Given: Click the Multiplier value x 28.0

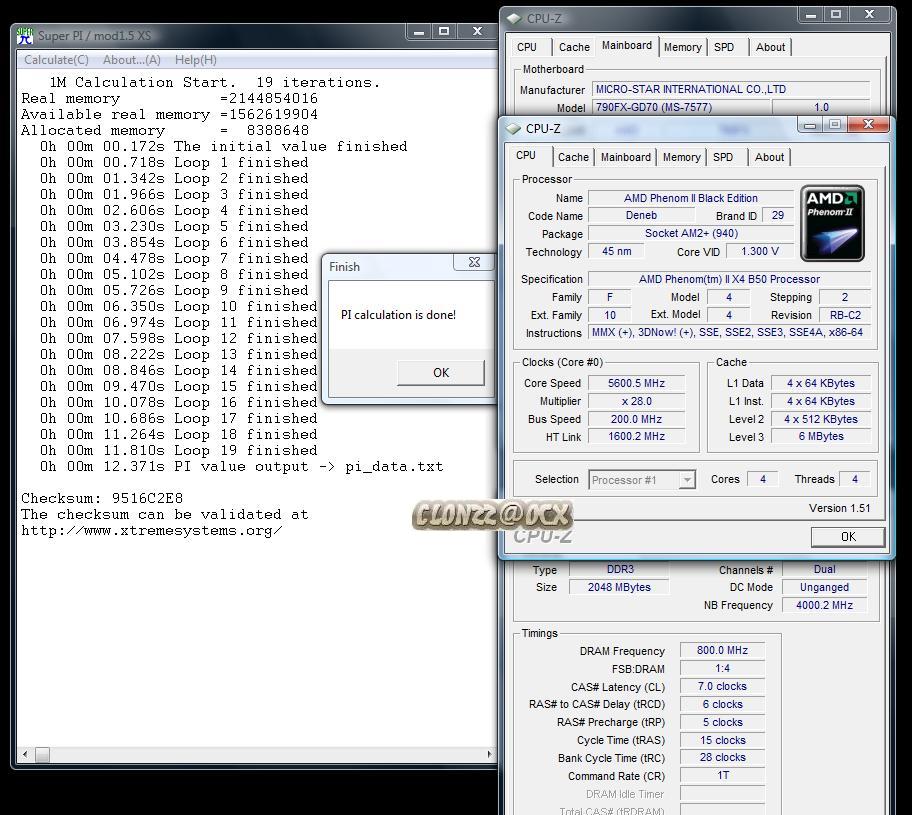Looking at the screenshot, I should coord(636,401).
